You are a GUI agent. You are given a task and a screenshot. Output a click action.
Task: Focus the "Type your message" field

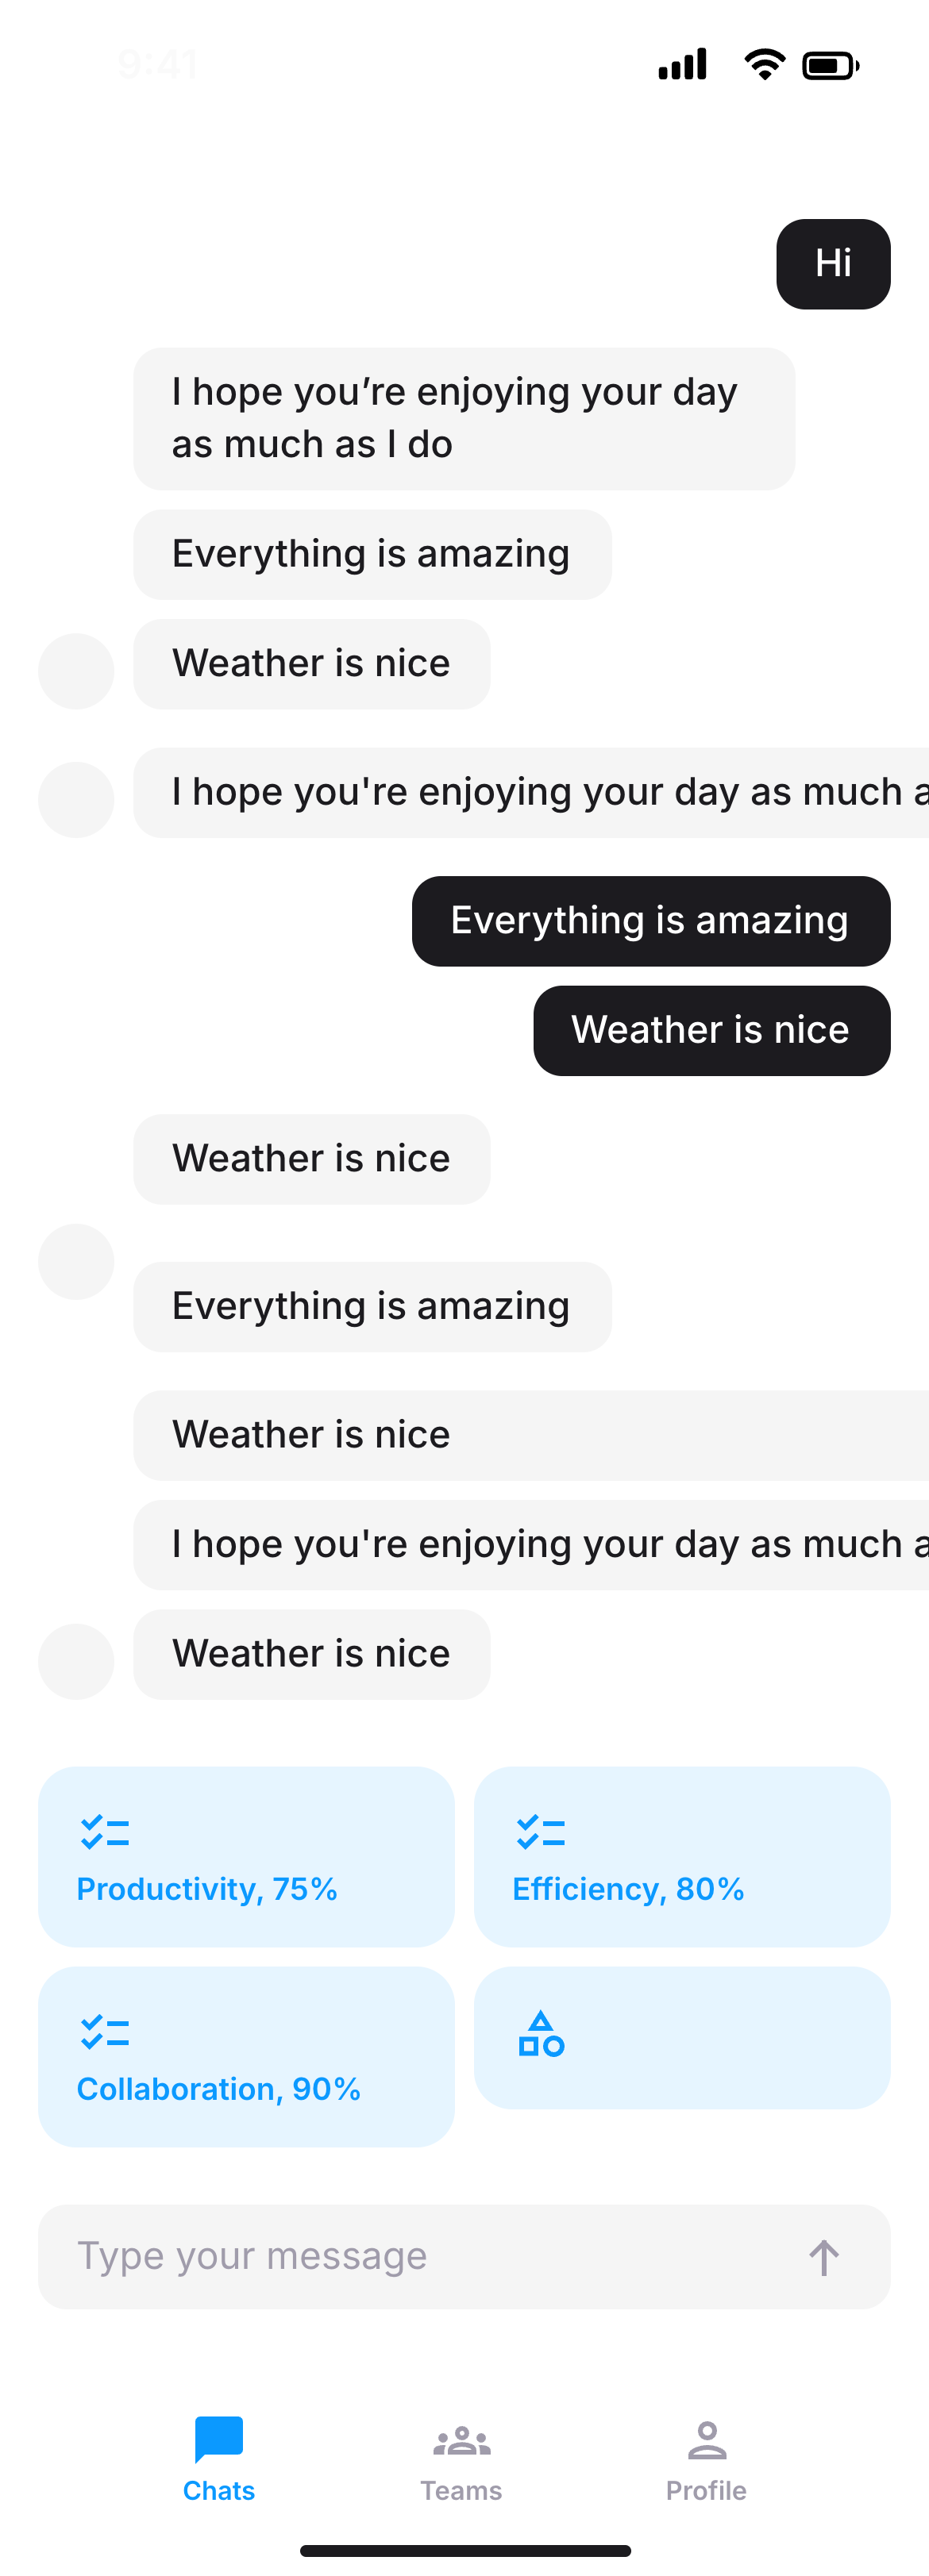coord(420,2257)
